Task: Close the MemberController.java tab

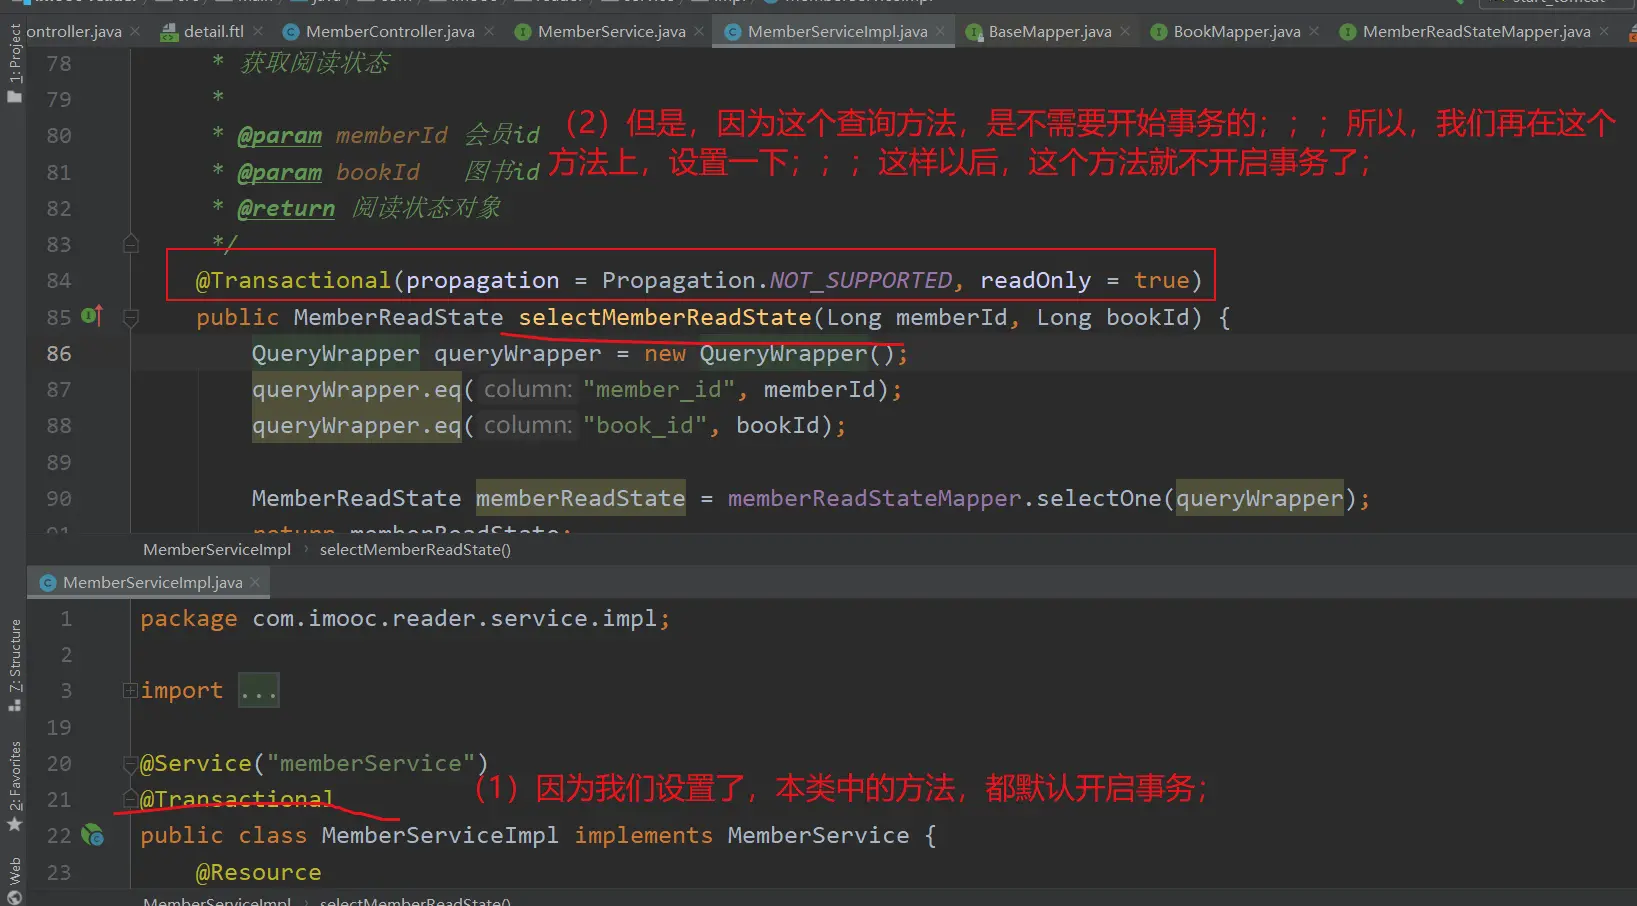Action: click(489, 31)
